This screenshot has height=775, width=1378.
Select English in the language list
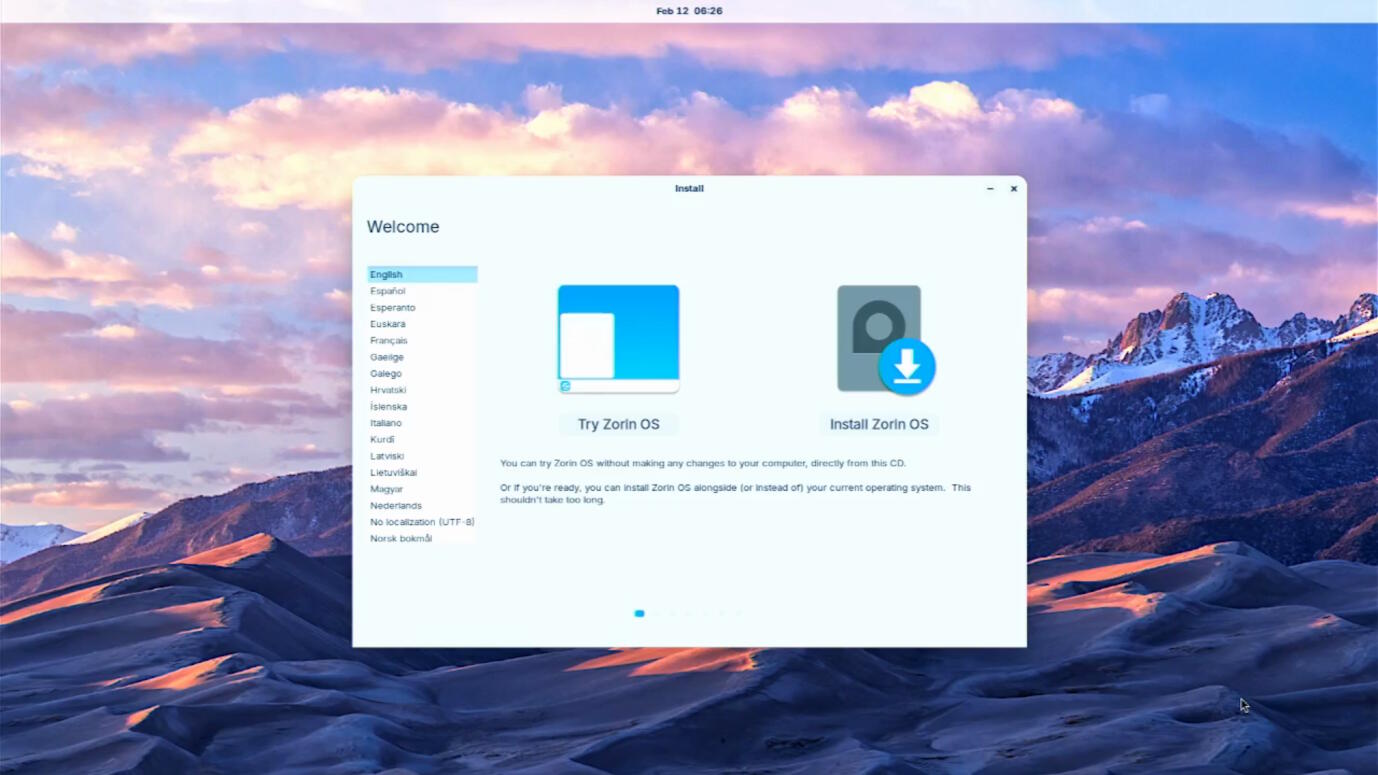pos(422,274)
